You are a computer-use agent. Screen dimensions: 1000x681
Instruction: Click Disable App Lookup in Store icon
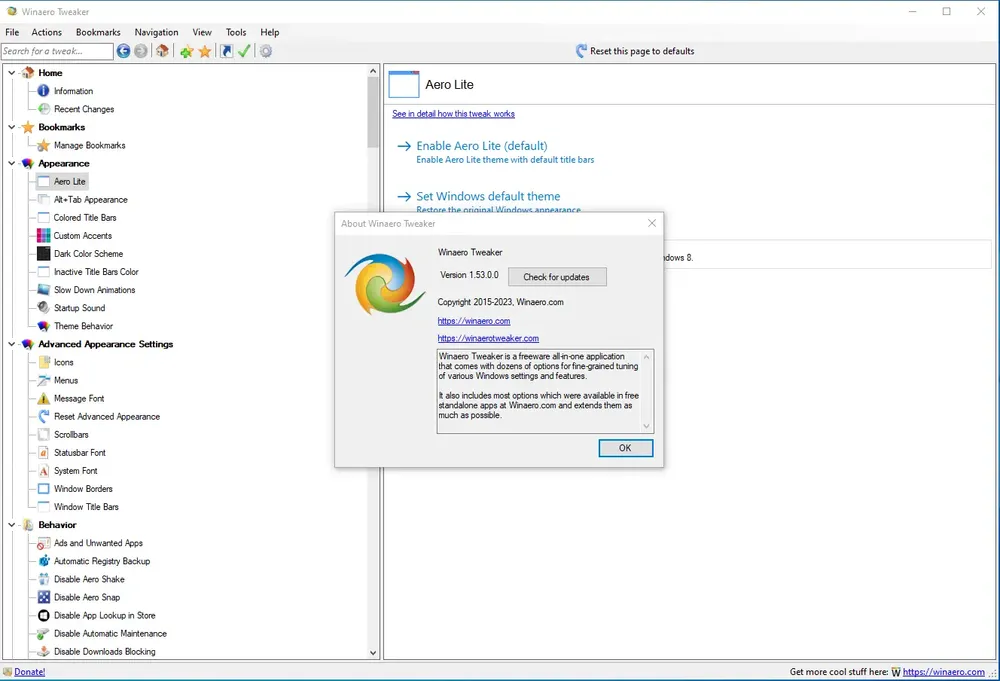(x=43, y=615)
